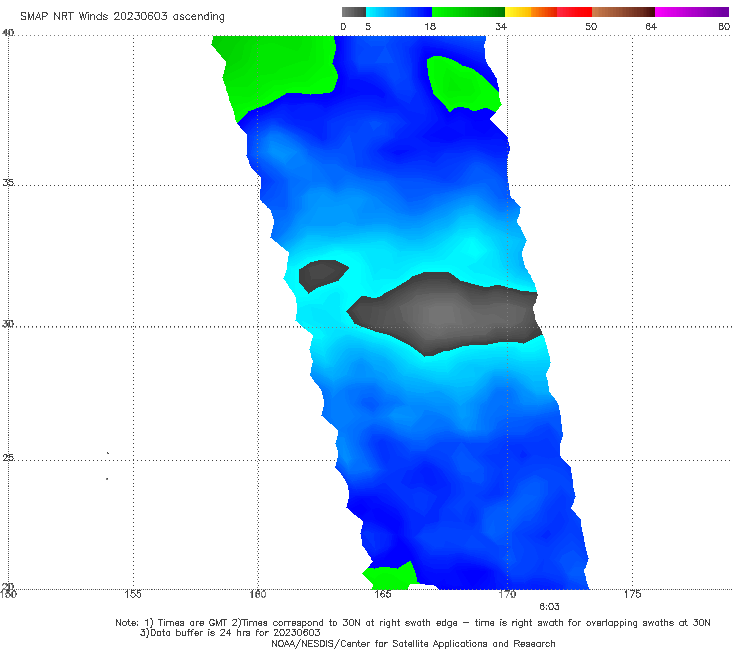
Task: Click the note line 'Times are GMT'
Action: (x=193, y=623)
